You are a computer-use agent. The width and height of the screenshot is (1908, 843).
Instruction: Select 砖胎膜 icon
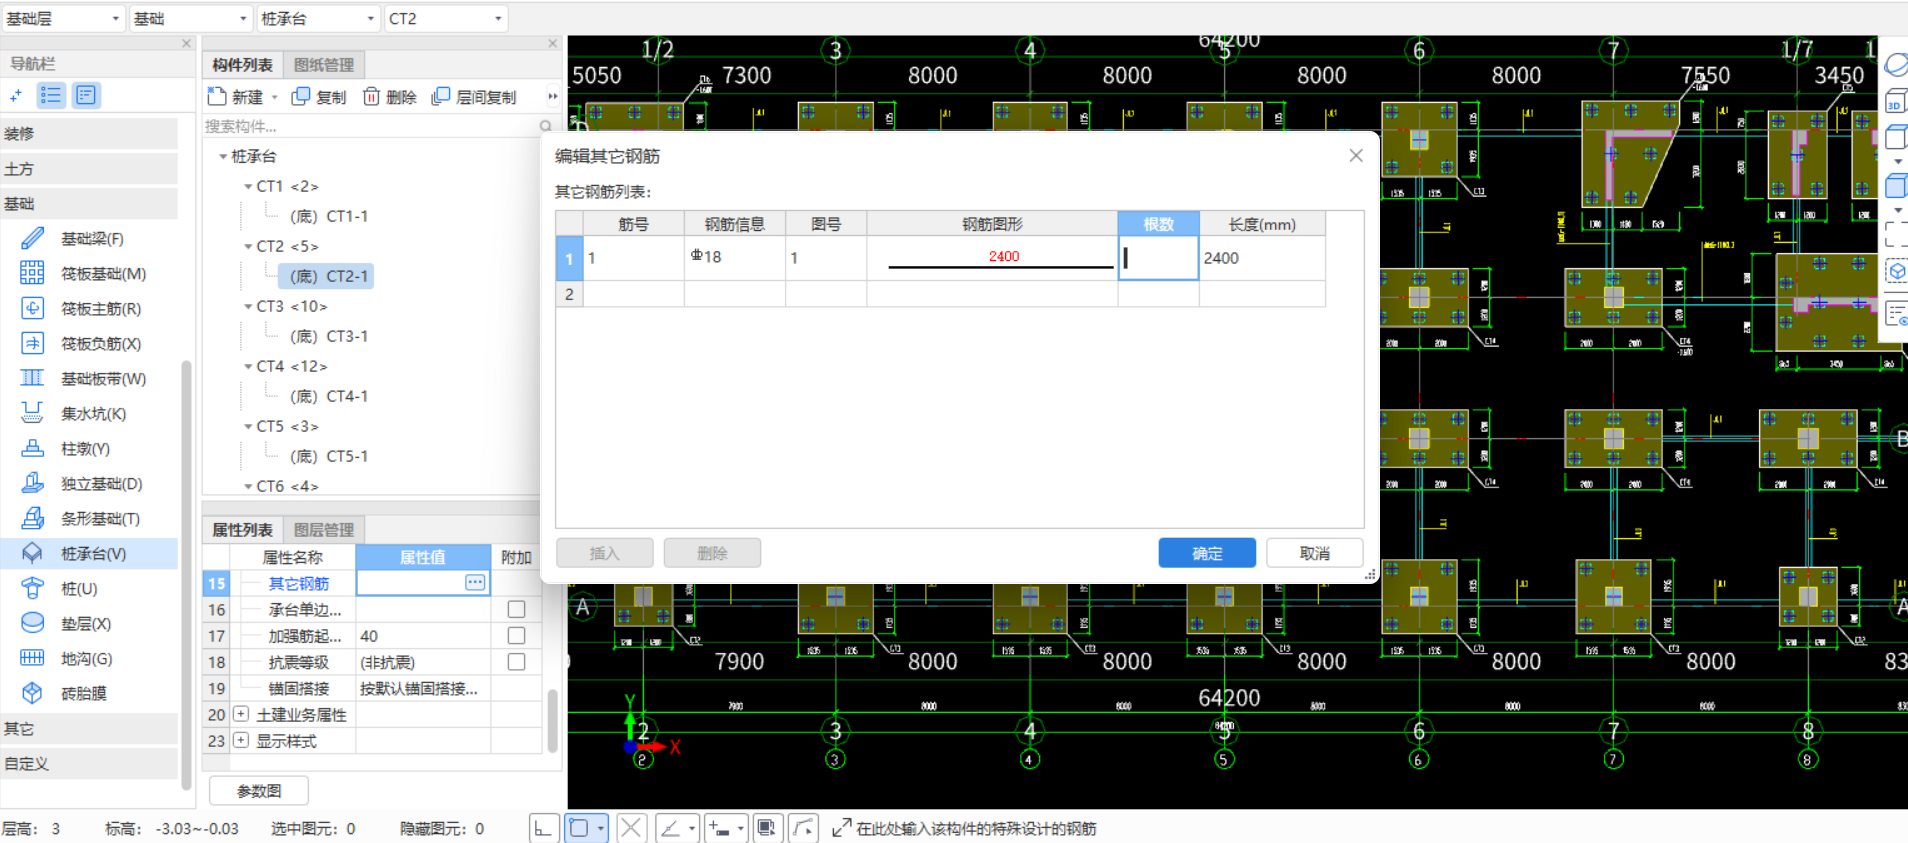(32, 693)
